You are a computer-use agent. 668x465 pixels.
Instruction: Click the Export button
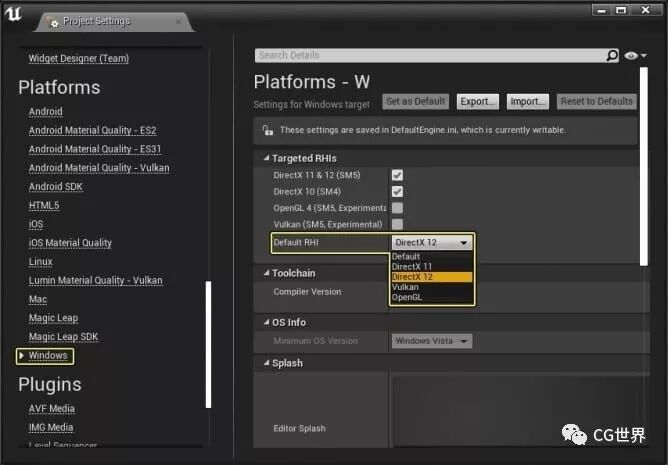478,101
